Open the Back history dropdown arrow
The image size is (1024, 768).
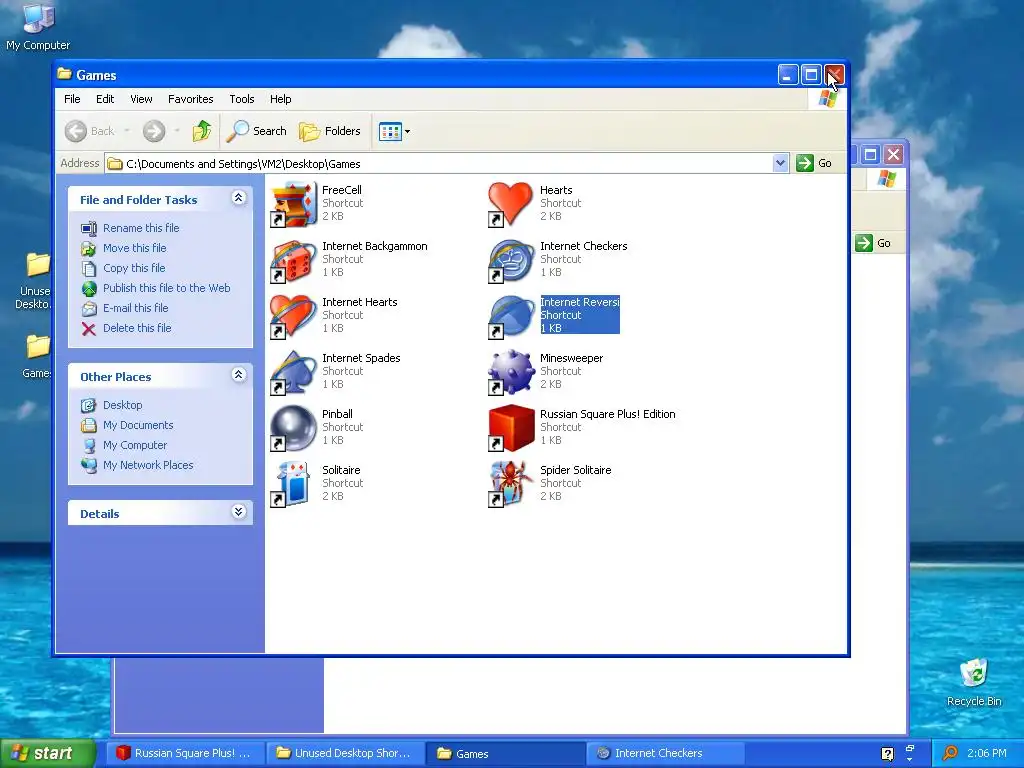pyautogui.click(x=127, y=131)
